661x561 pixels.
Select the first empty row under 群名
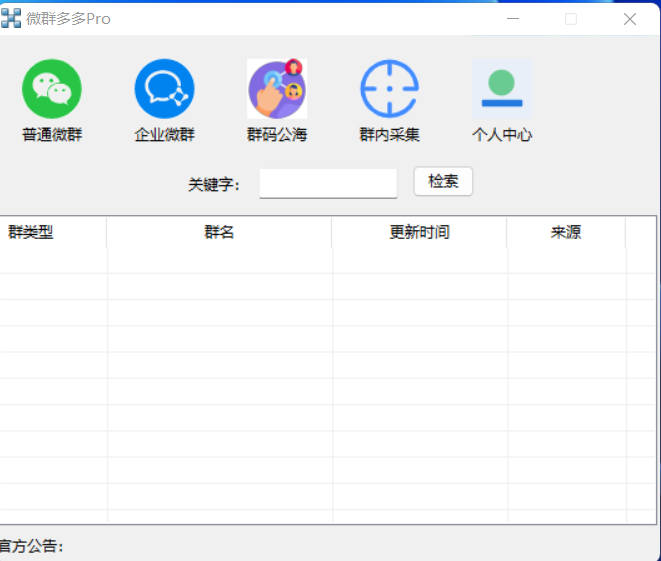219,260
